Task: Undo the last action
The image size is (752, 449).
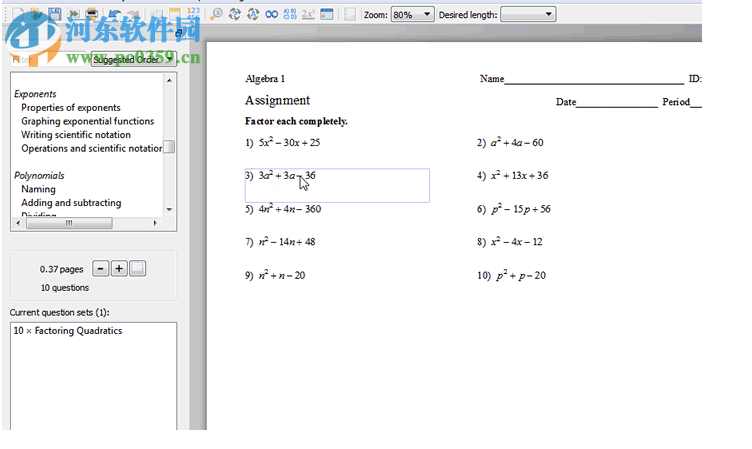Action: click(115, 14)
